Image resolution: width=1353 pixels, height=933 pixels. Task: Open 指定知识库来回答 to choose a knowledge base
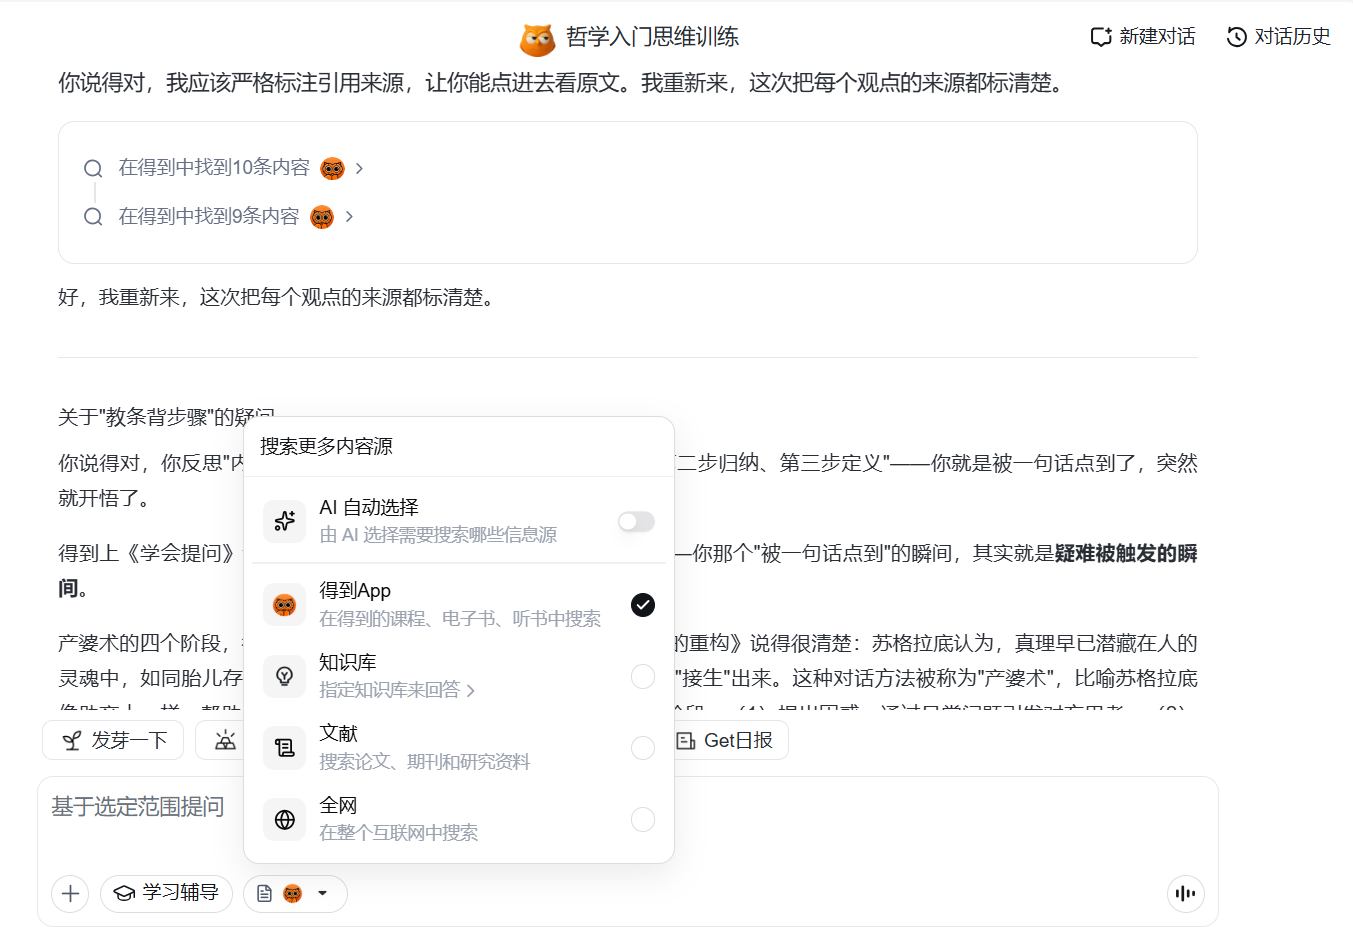pyautogui.click(x=397, y=690)
